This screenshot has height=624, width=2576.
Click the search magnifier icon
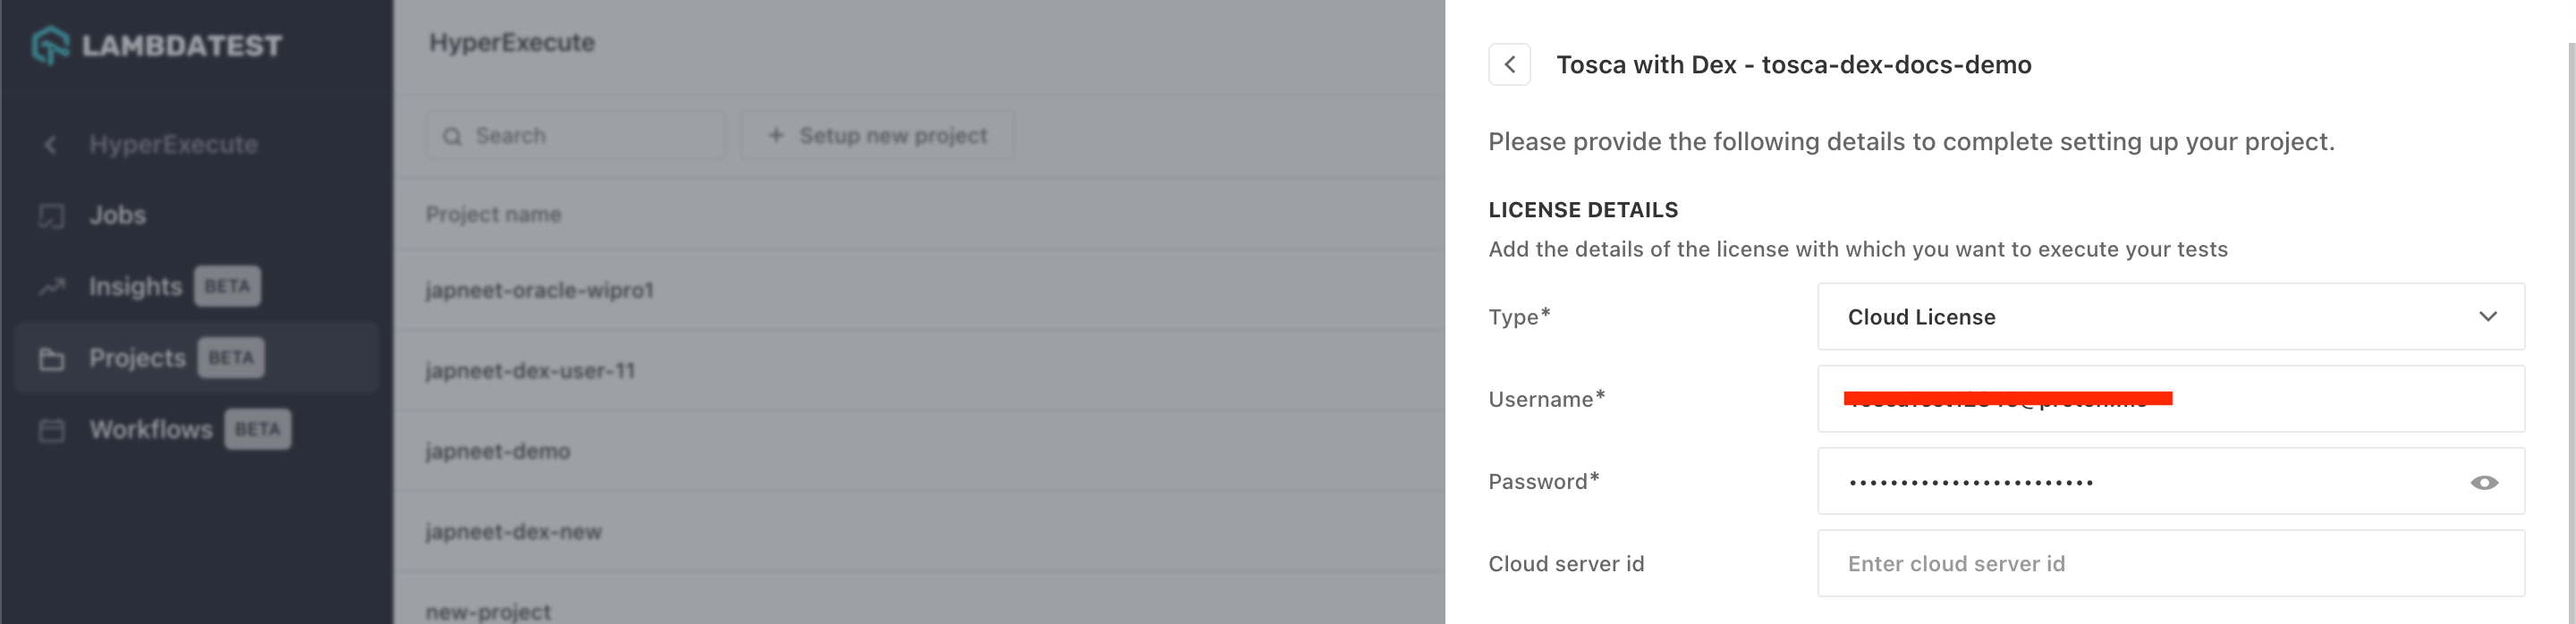click(x=453, y=136)
